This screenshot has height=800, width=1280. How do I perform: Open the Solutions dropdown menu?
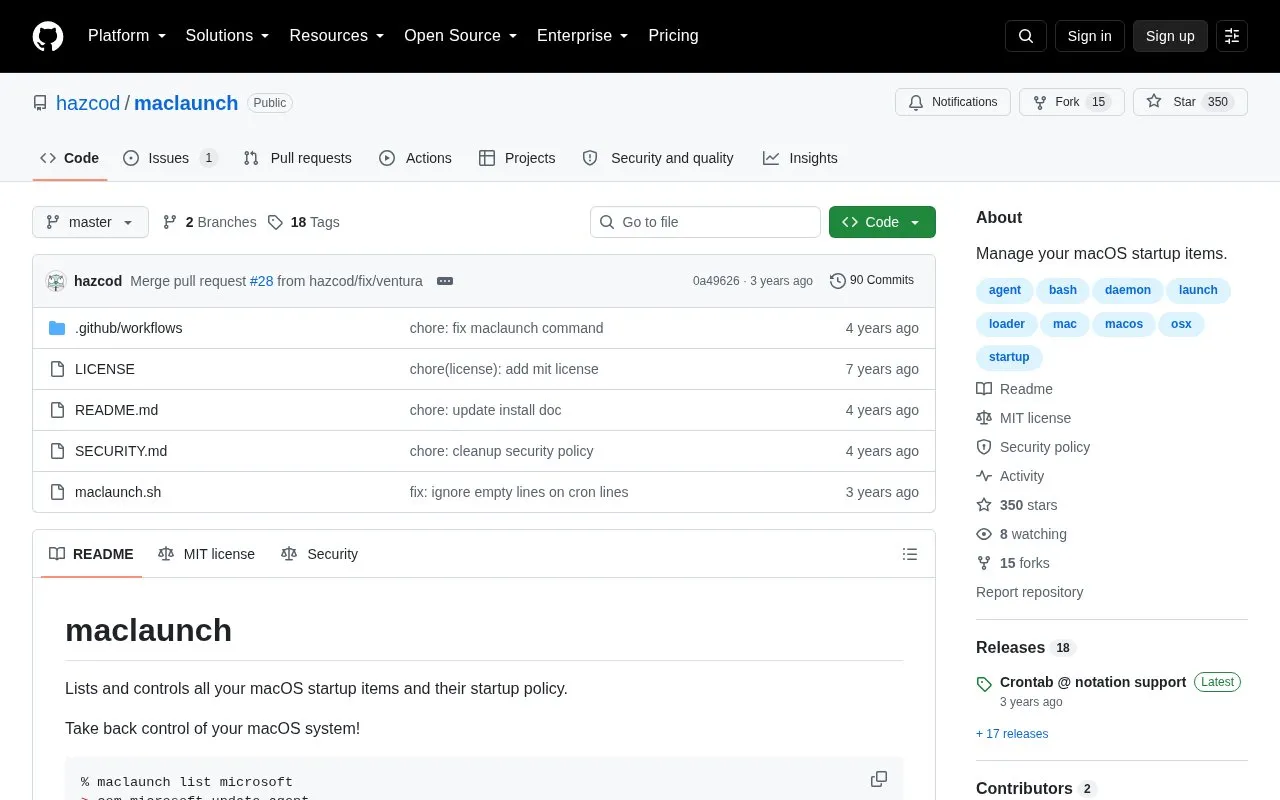pyautogui.click(x=228, y=36)
